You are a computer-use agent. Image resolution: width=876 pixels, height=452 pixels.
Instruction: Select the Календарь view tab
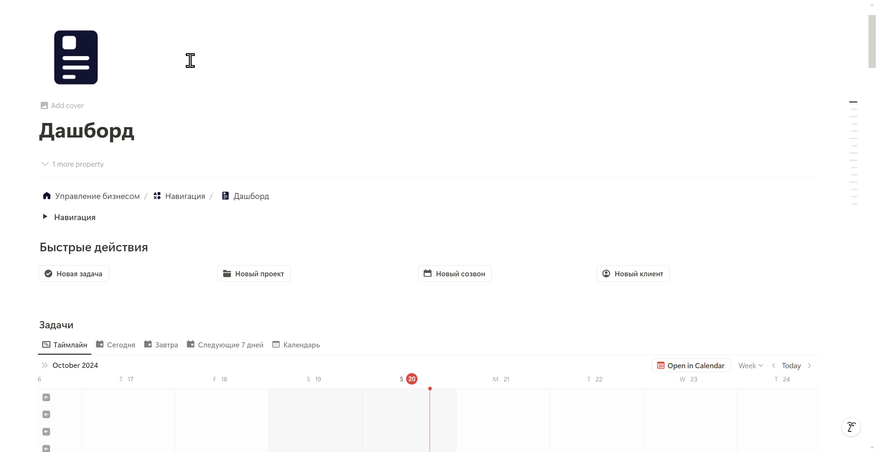click(x=296, y=345)
